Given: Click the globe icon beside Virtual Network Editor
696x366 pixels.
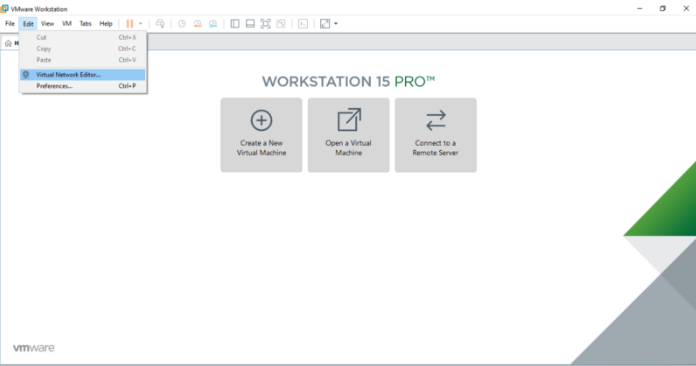Looking at the screenshot, I should tap(26, 75).
